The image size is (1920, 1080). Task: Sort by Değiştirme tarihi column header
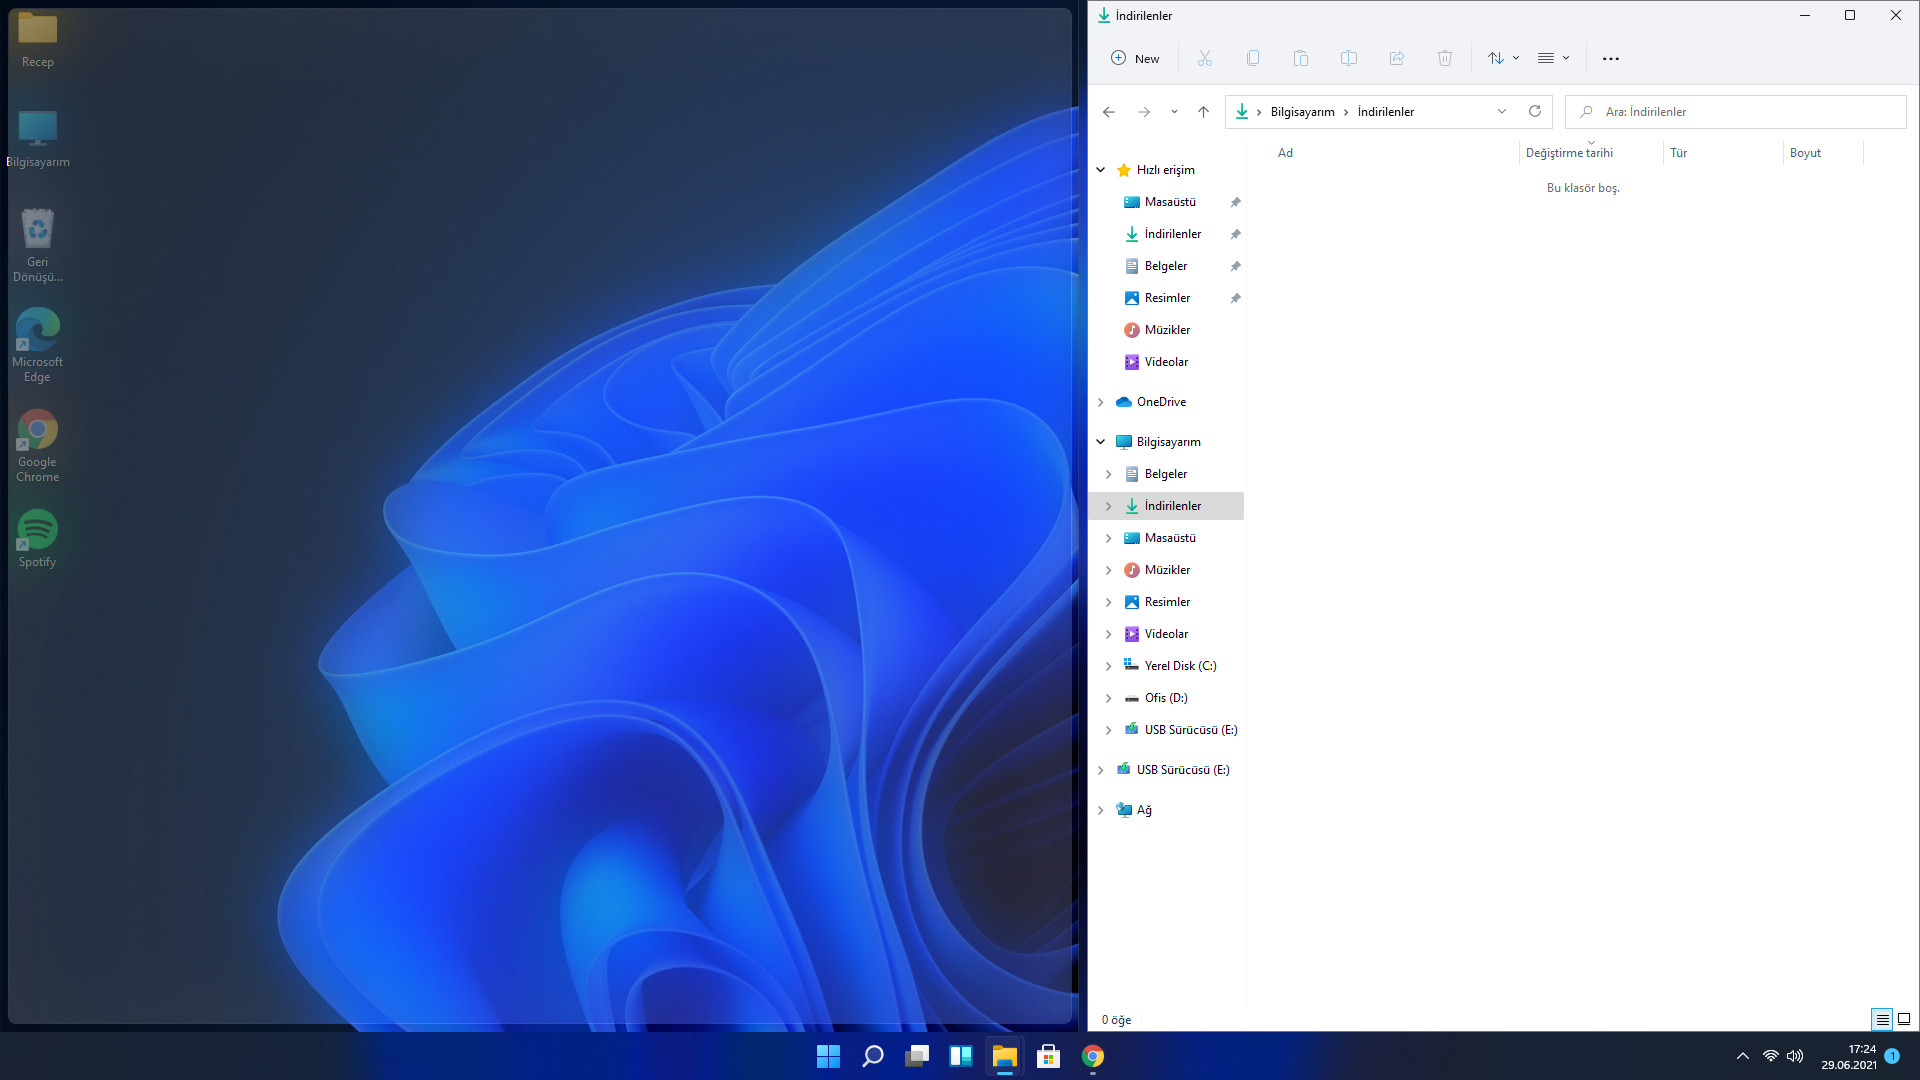(x=1569, y=153)
